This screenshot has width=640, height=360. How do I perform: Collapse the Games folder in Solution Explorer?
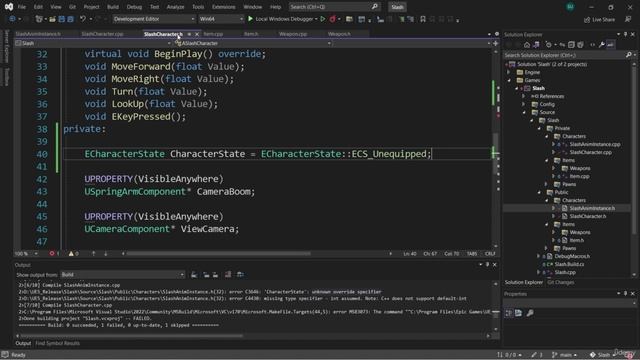[x=509, y=80]
